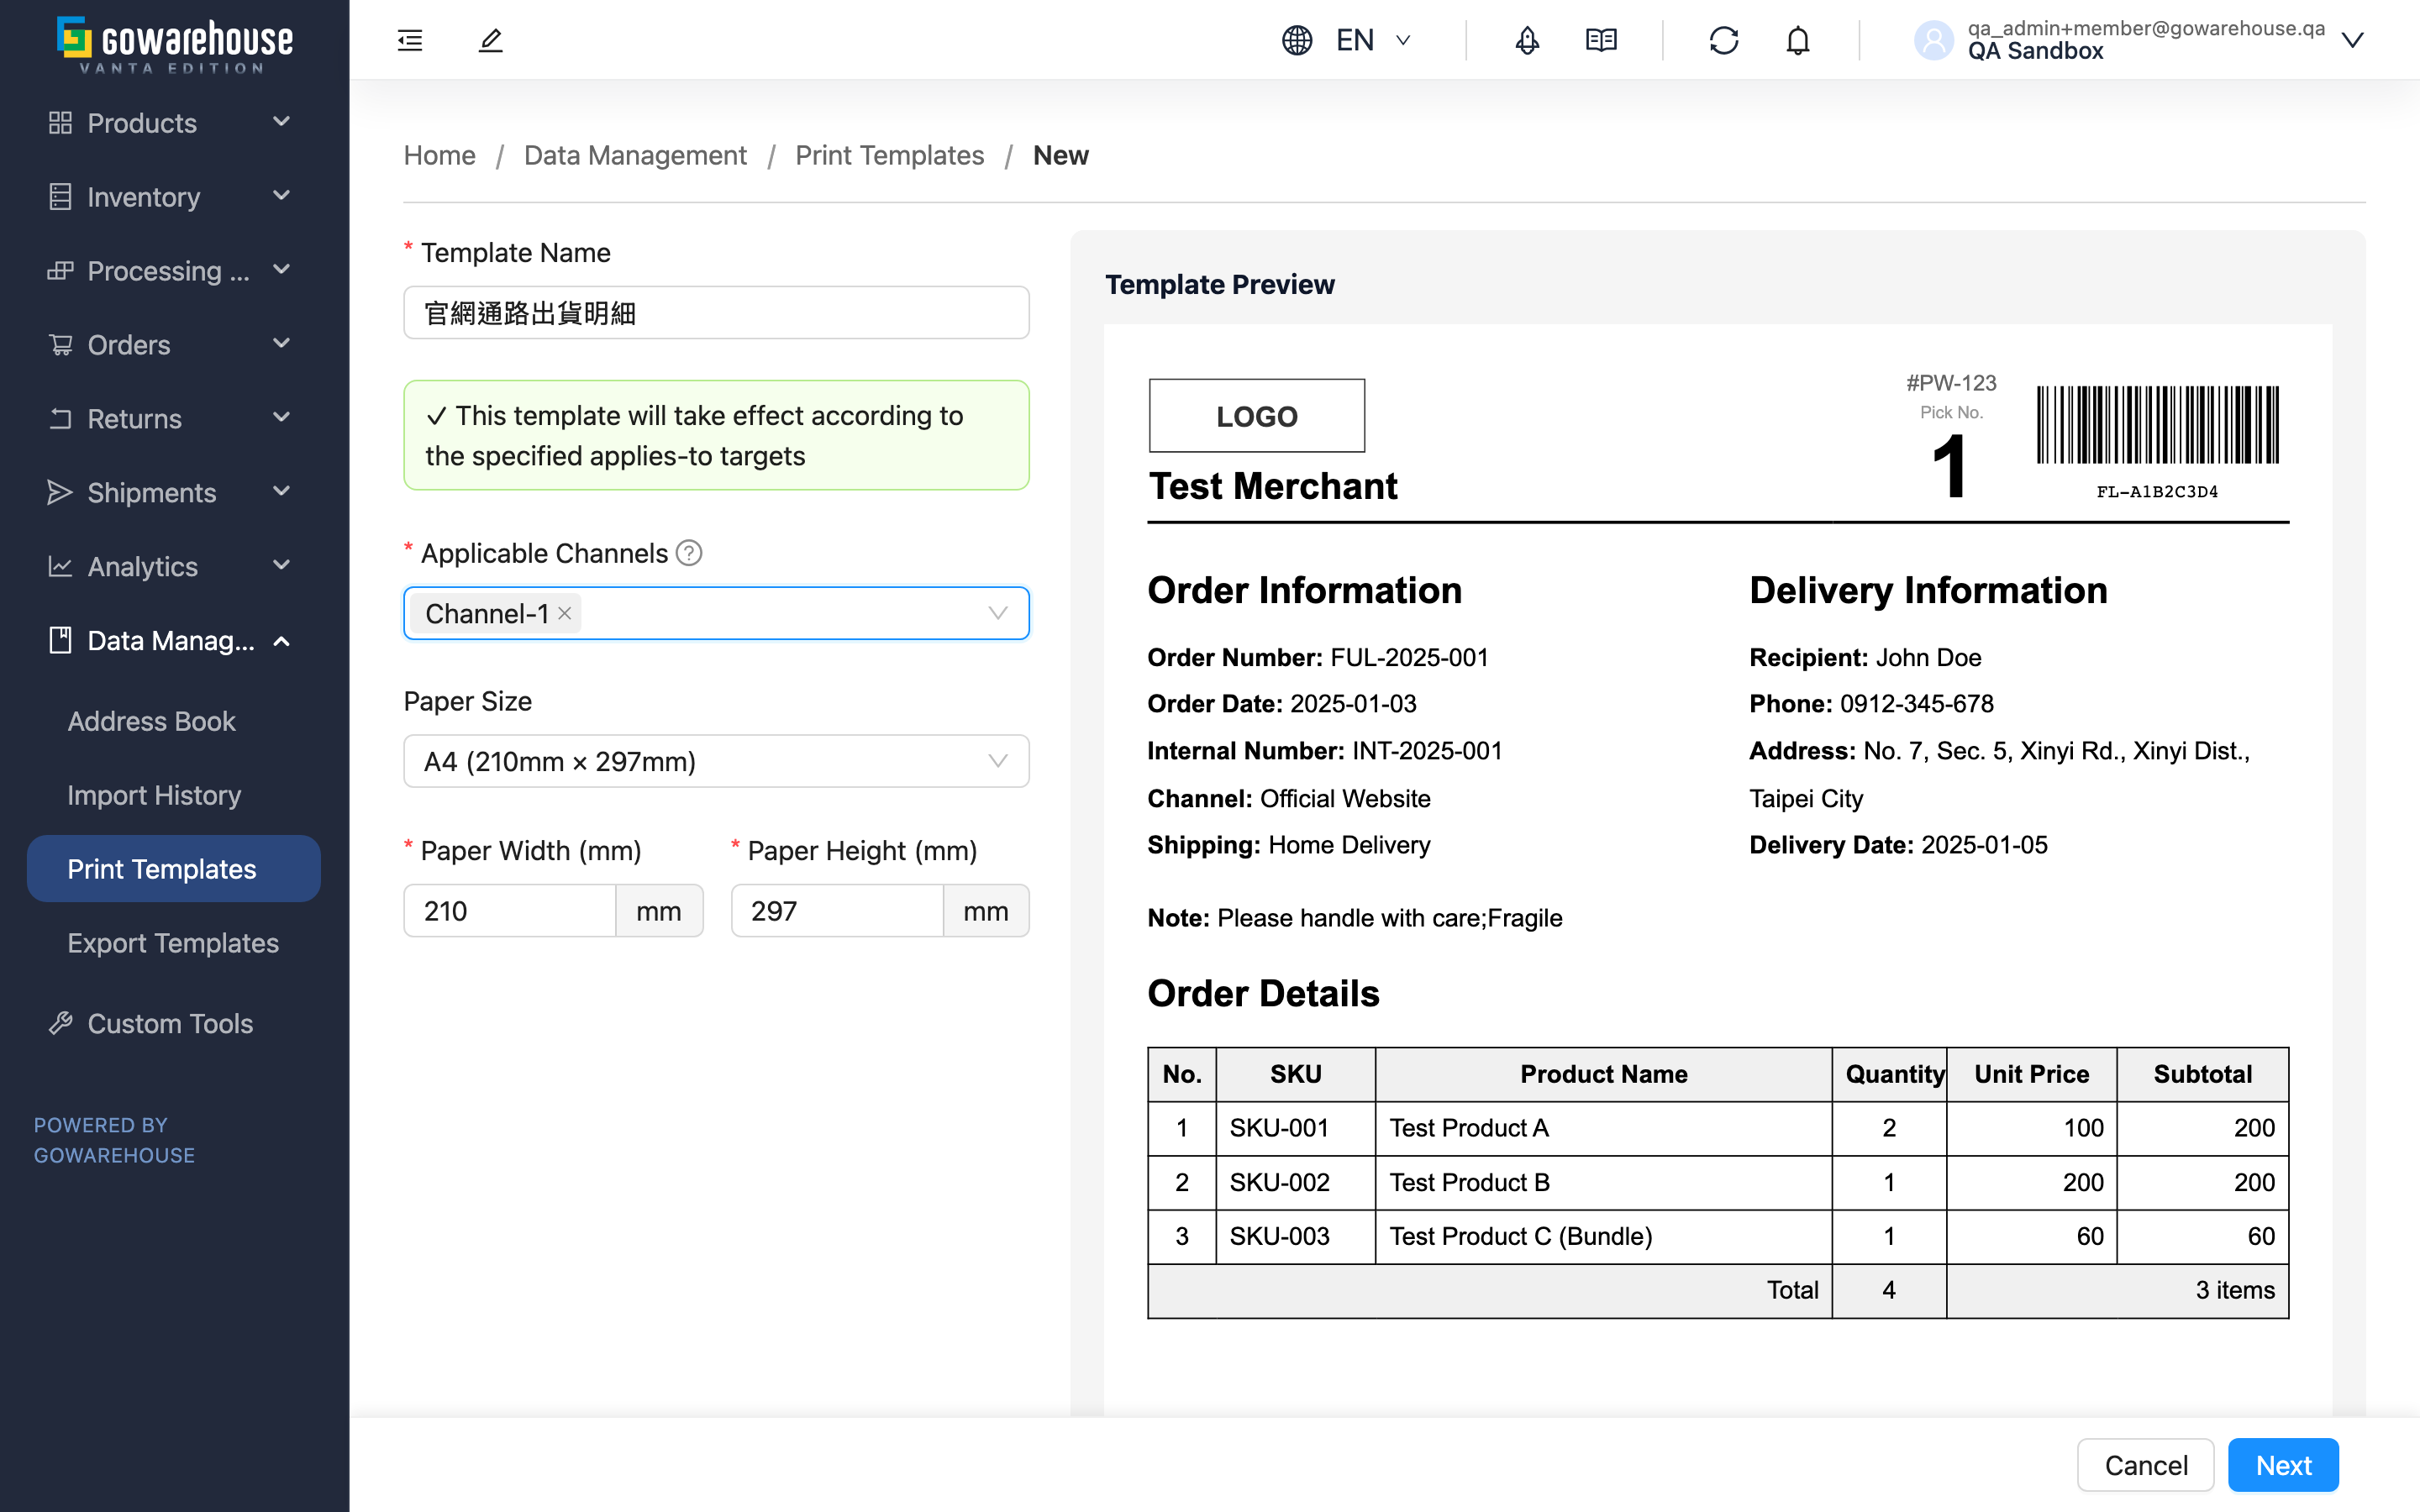The width and height of the screenshot is (2420, 1512).
Task: Follow the Print Templates breadcrumb link
Action: pos(889,155)
